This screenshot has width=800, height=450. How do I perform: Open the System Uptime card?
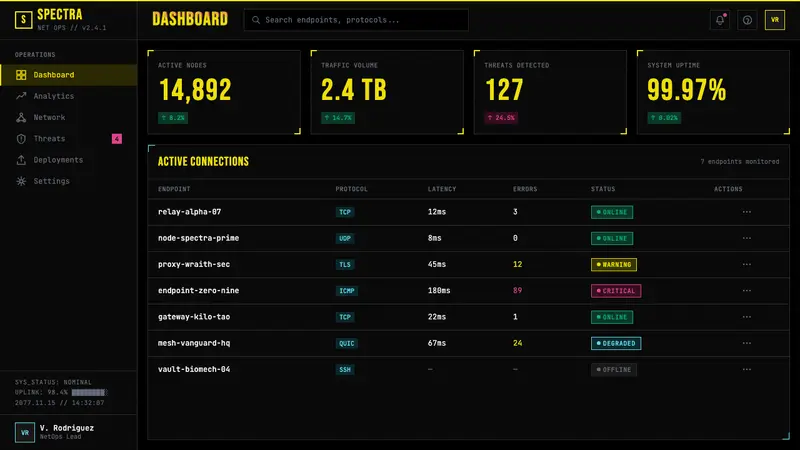pyautogui.click(x=713, y=92)
